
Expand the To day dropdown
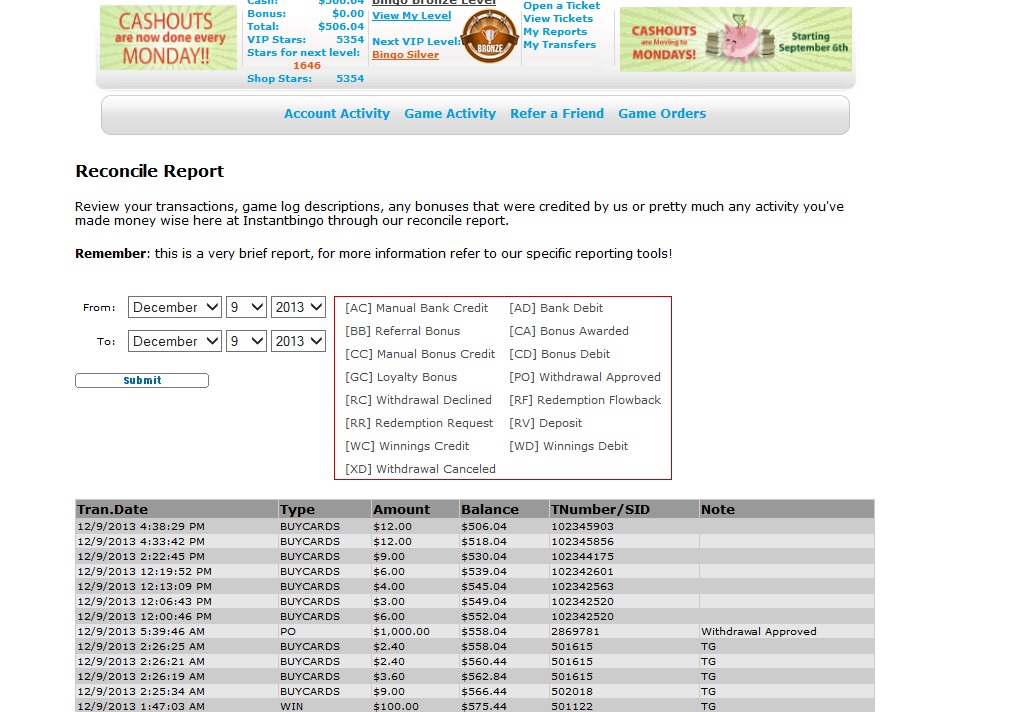(x=247, y=342)
